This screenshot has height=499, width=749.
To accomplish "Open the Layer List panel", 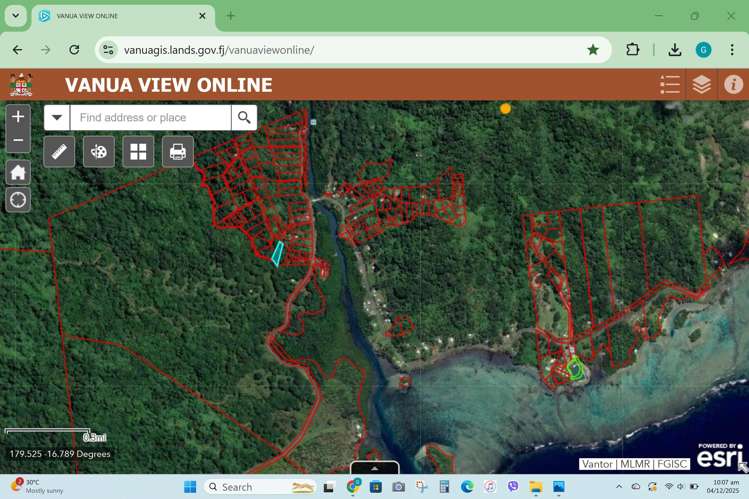I will tap(701, 85).
